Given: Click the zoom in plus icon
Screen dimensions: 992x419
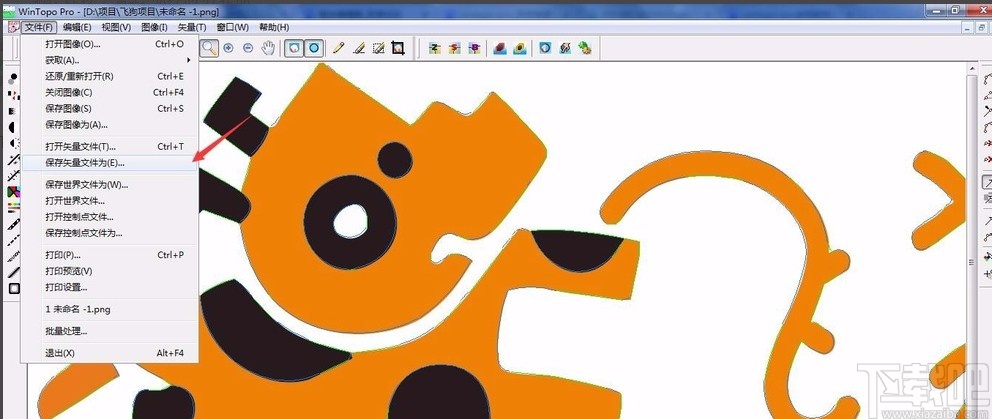Looking at the screenshot, I should [x=228, y=48].
